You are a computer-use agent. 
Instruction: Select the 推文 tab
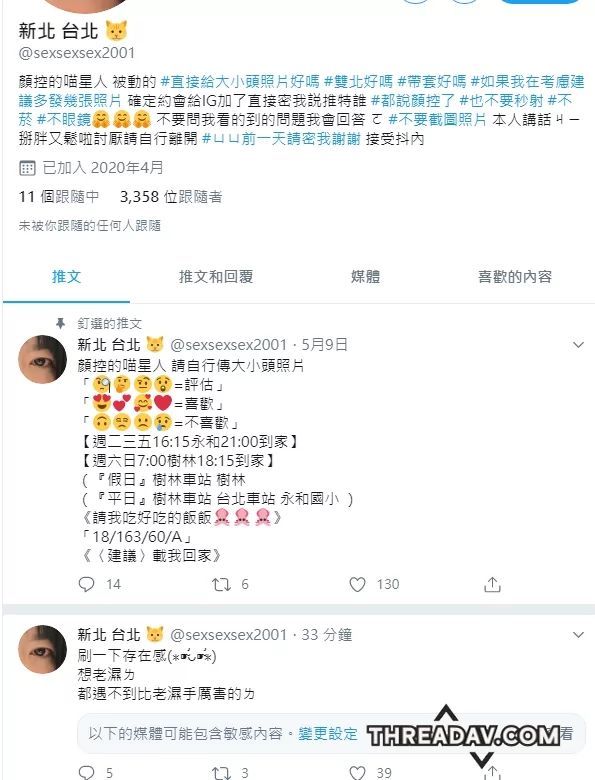click(66, 277)
